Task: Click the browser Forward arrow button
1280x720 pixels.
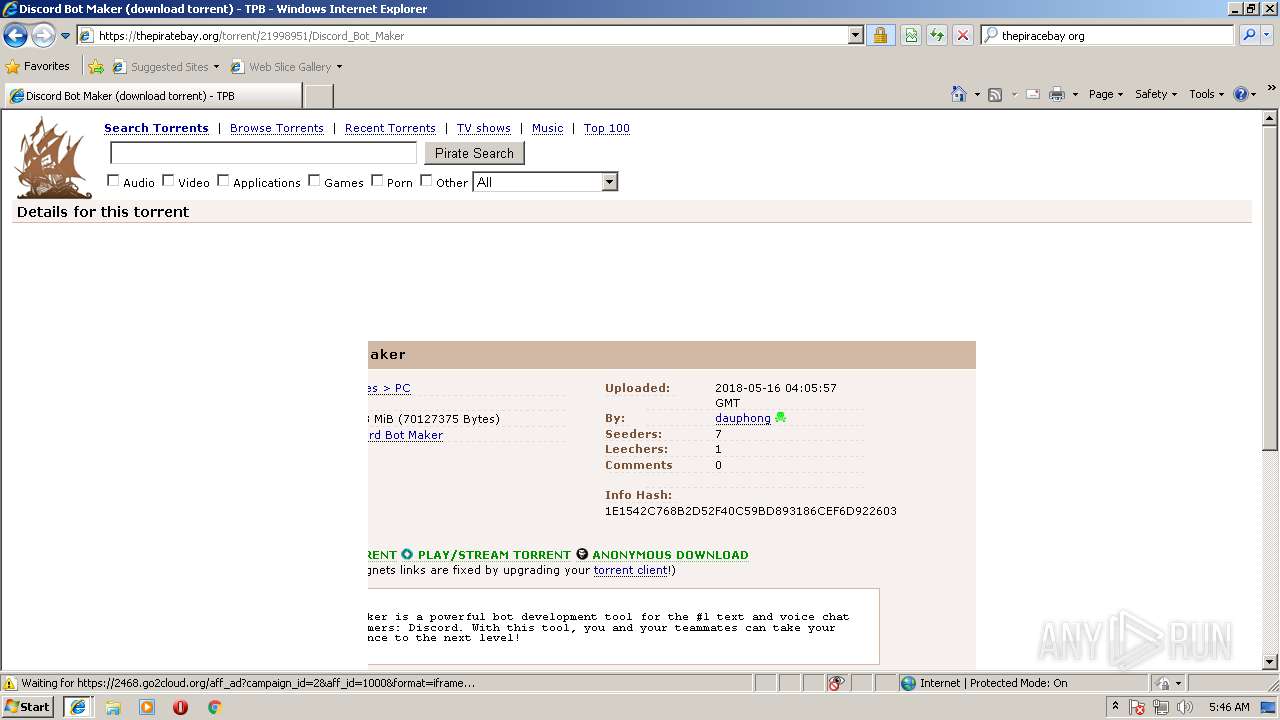Action: [43, 36]
